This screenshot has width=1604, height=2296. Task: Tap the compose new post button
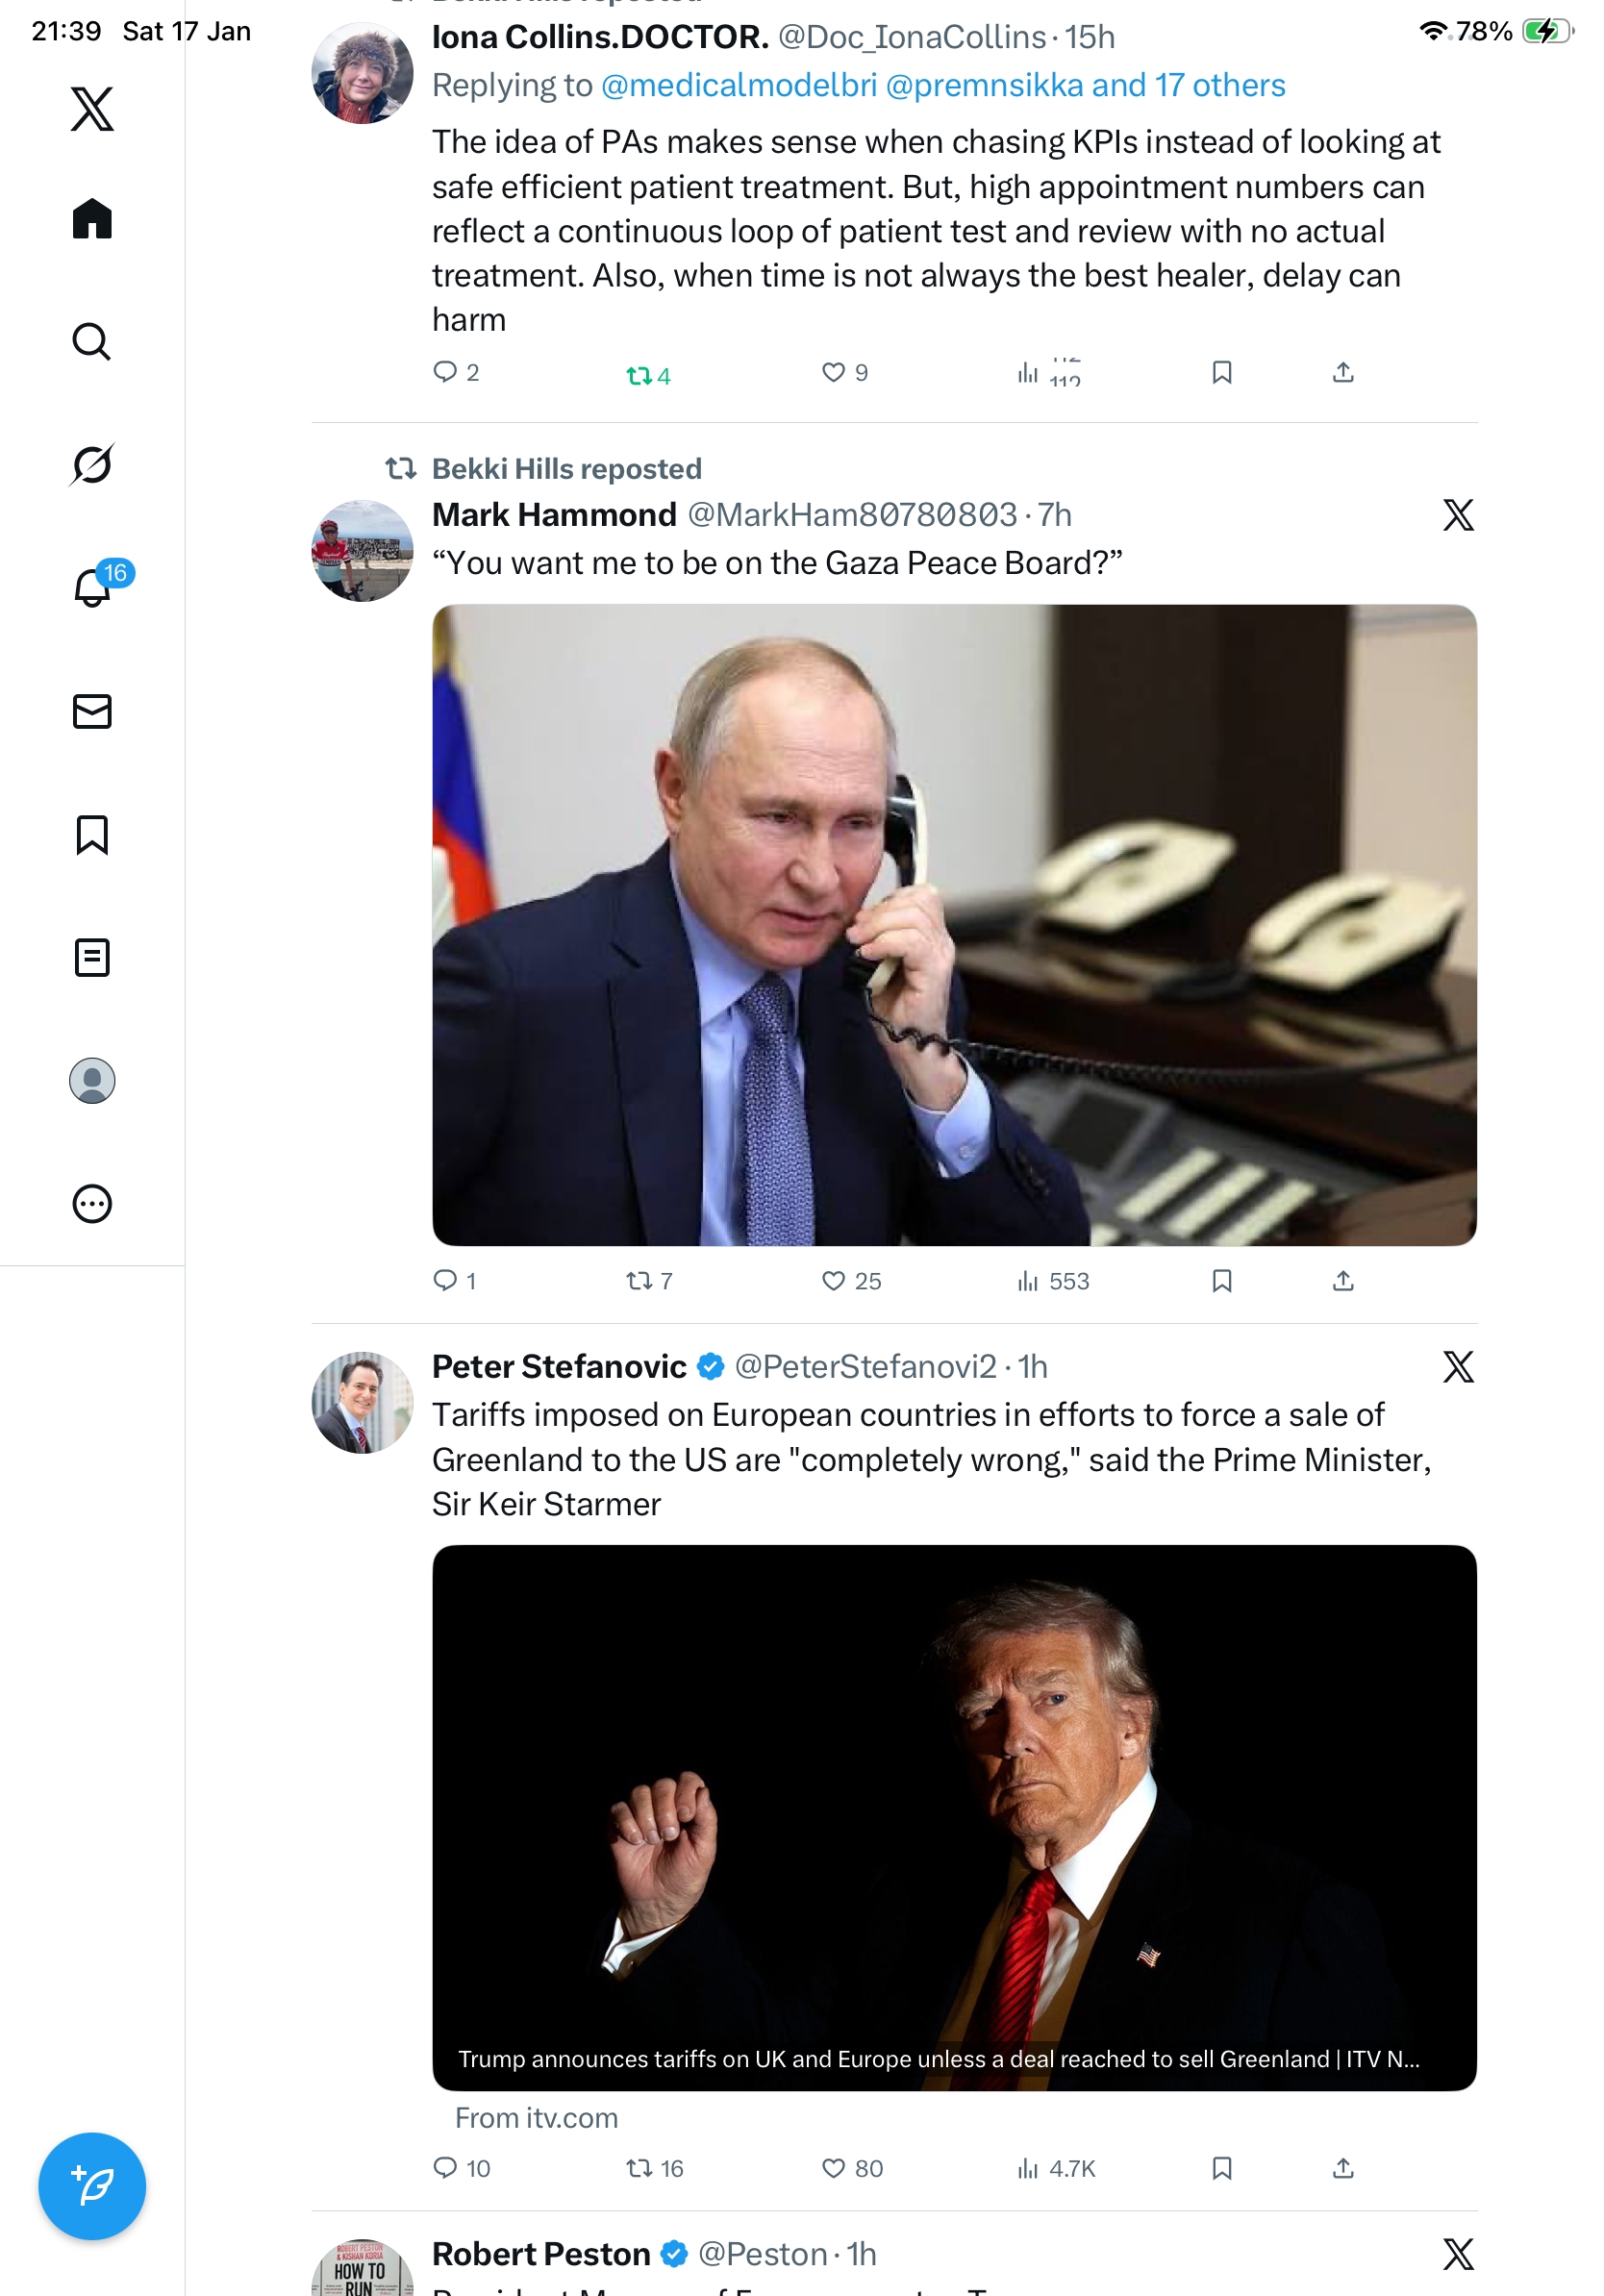click(x=92, y=2185)
